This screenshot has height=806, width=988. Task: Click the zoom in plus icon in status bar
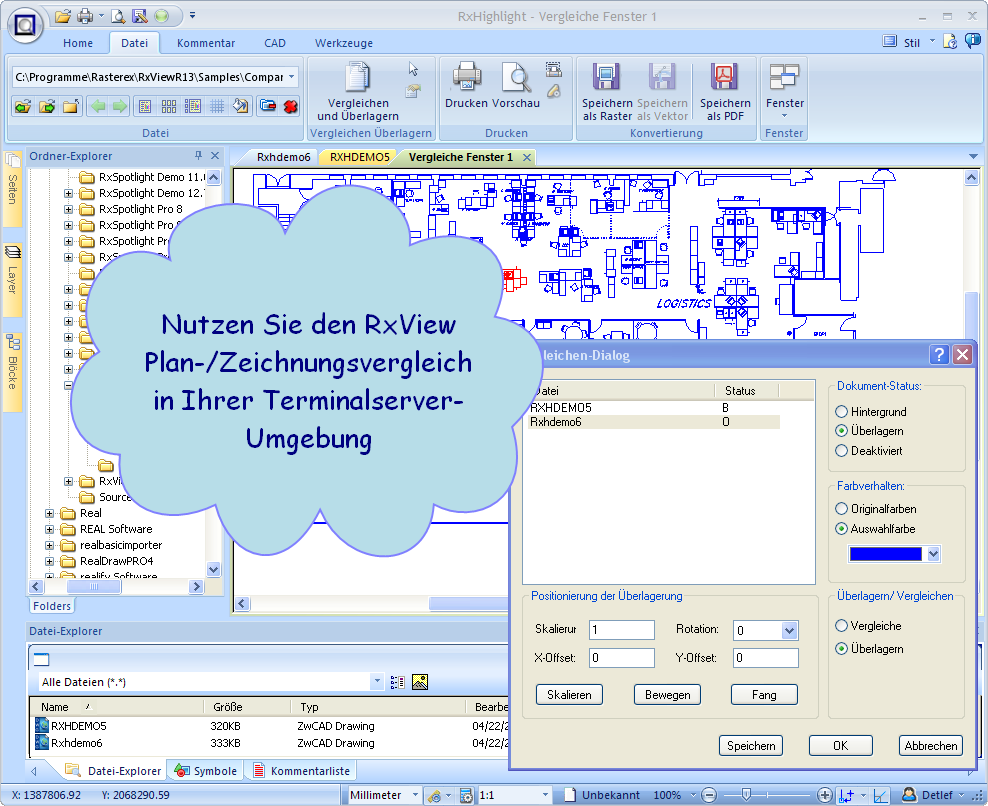coord(825,795)
